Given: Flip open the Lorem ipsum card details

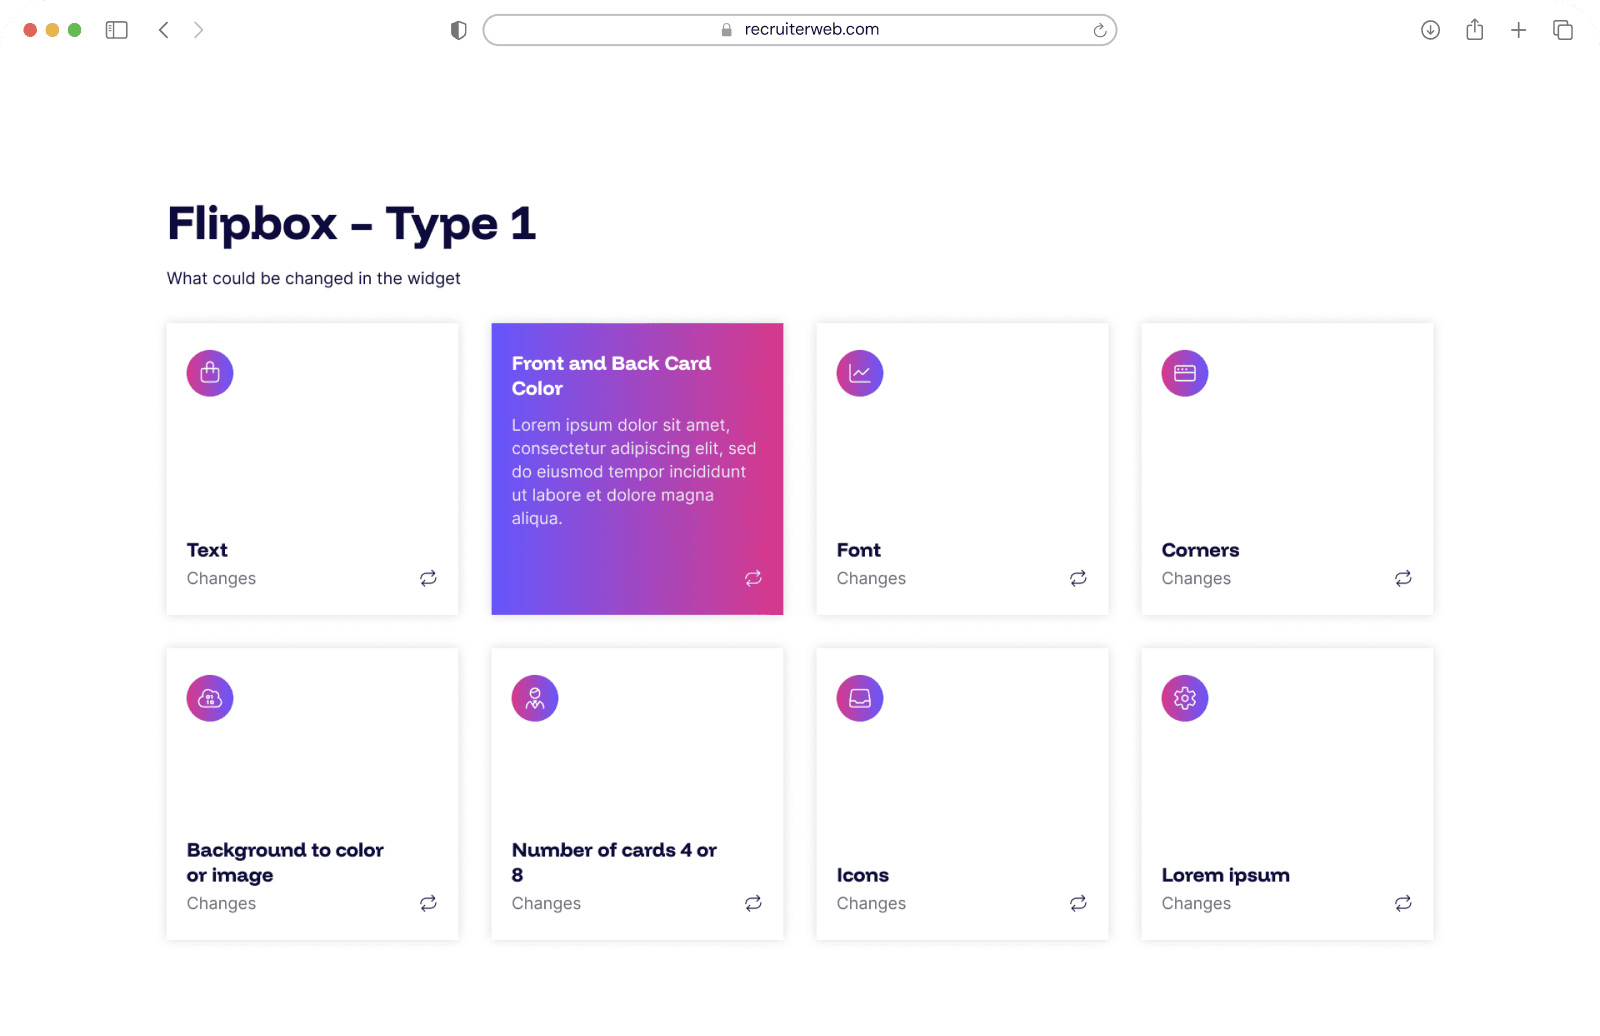Looking at the screenshot, I should [x=1403, y=903].
